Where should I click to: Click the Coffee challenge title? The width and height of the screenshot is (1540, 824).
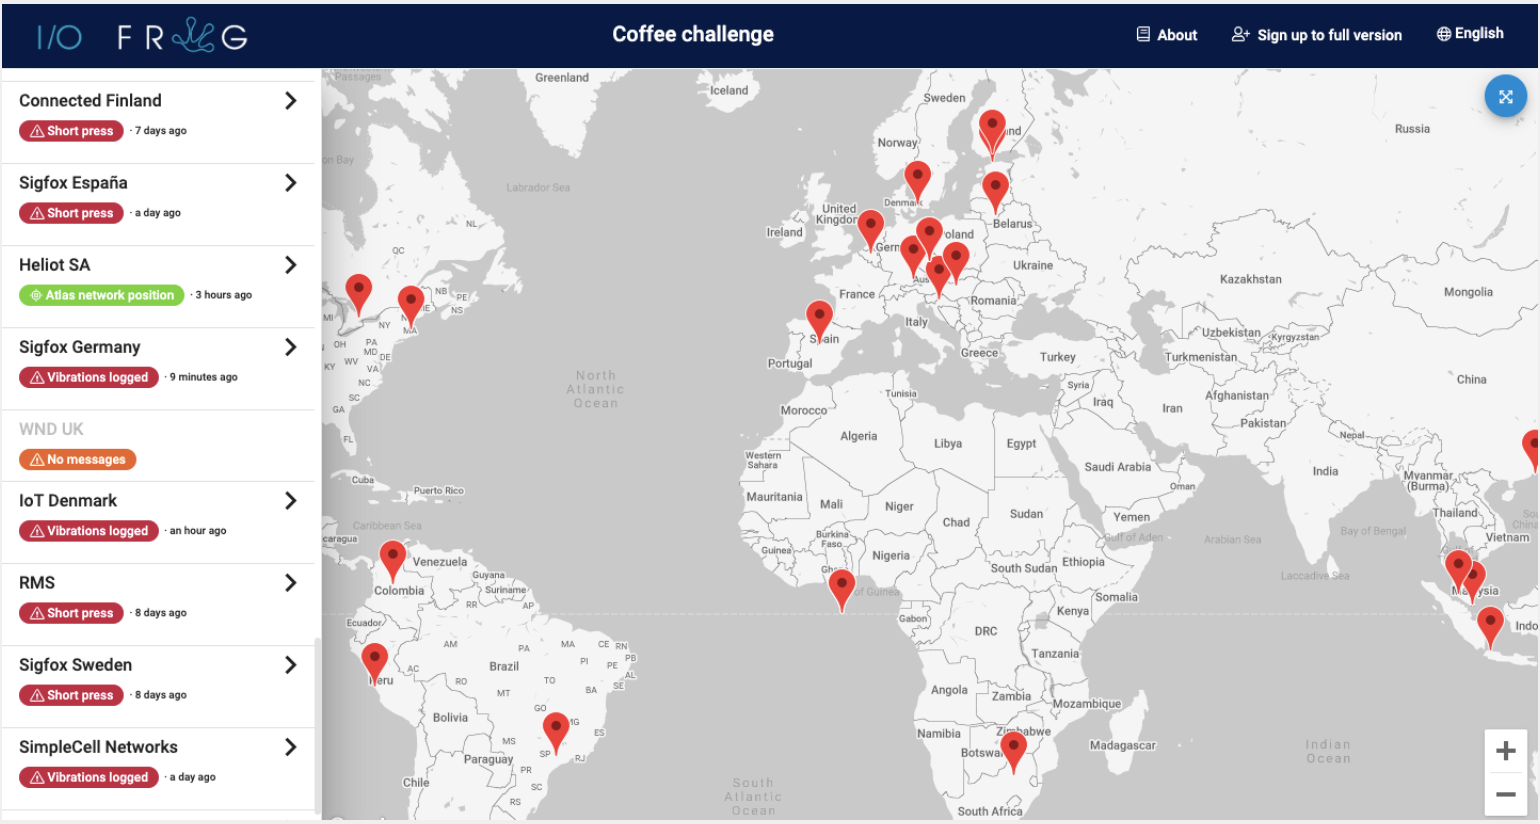[693, 34]
